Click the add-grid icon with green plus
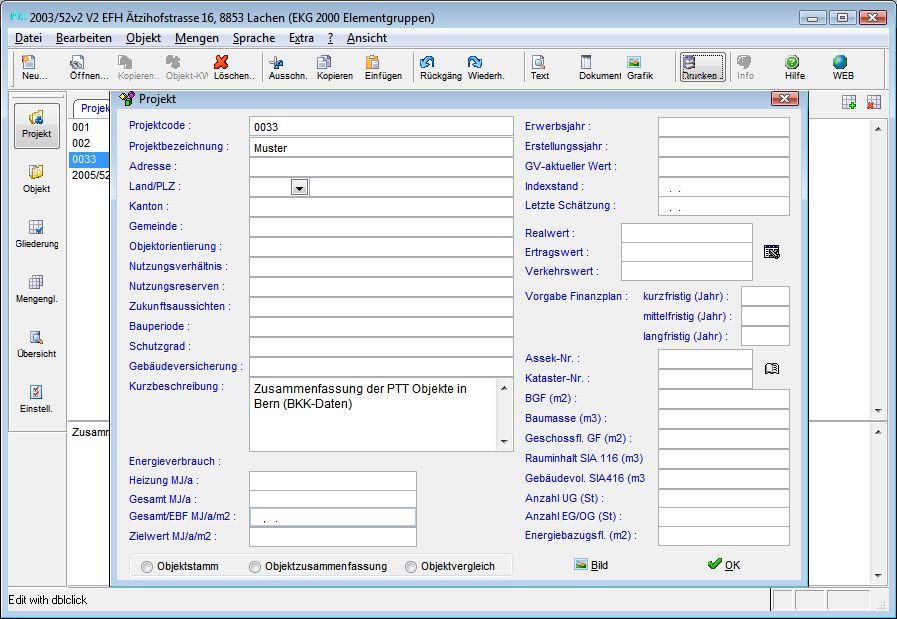The width and height of the screenshot is (897, 619). tap(849, 102)
